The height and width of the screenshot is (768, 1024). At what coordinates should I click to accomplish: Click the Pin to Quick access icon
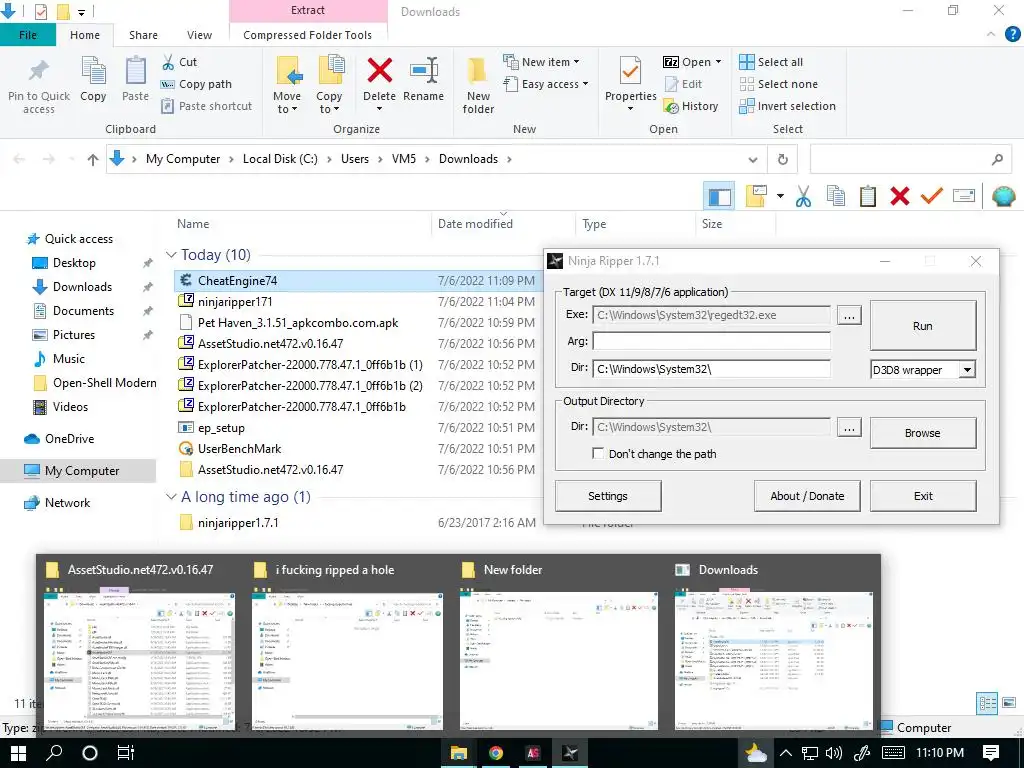coord(39,72)
